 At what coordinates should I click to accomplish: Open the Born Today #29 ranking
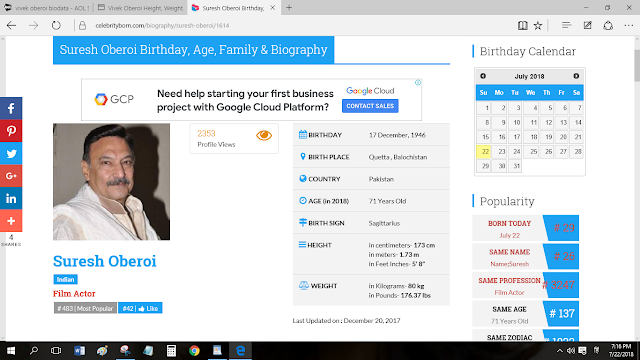point(525,228)
